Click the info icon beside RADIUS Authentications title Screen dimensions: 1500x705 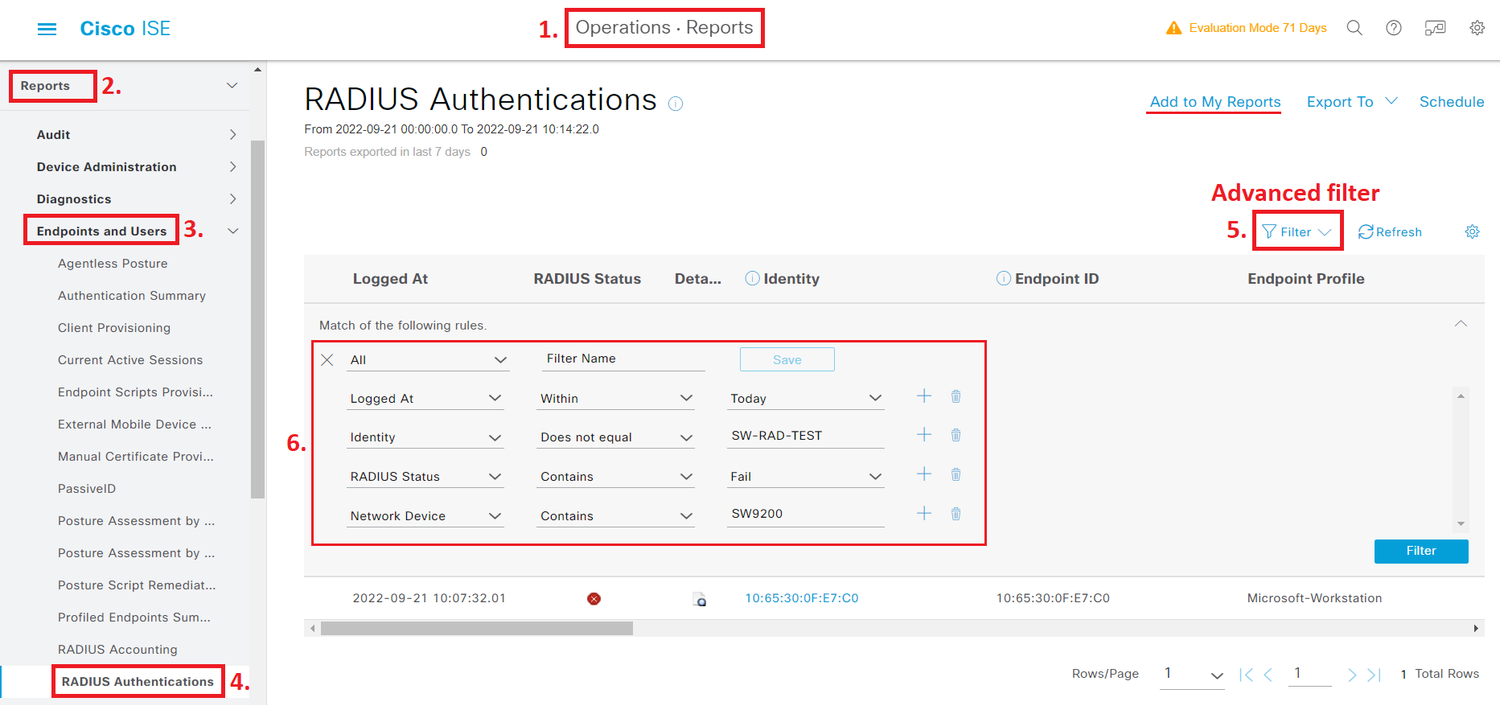pos(675,103)
